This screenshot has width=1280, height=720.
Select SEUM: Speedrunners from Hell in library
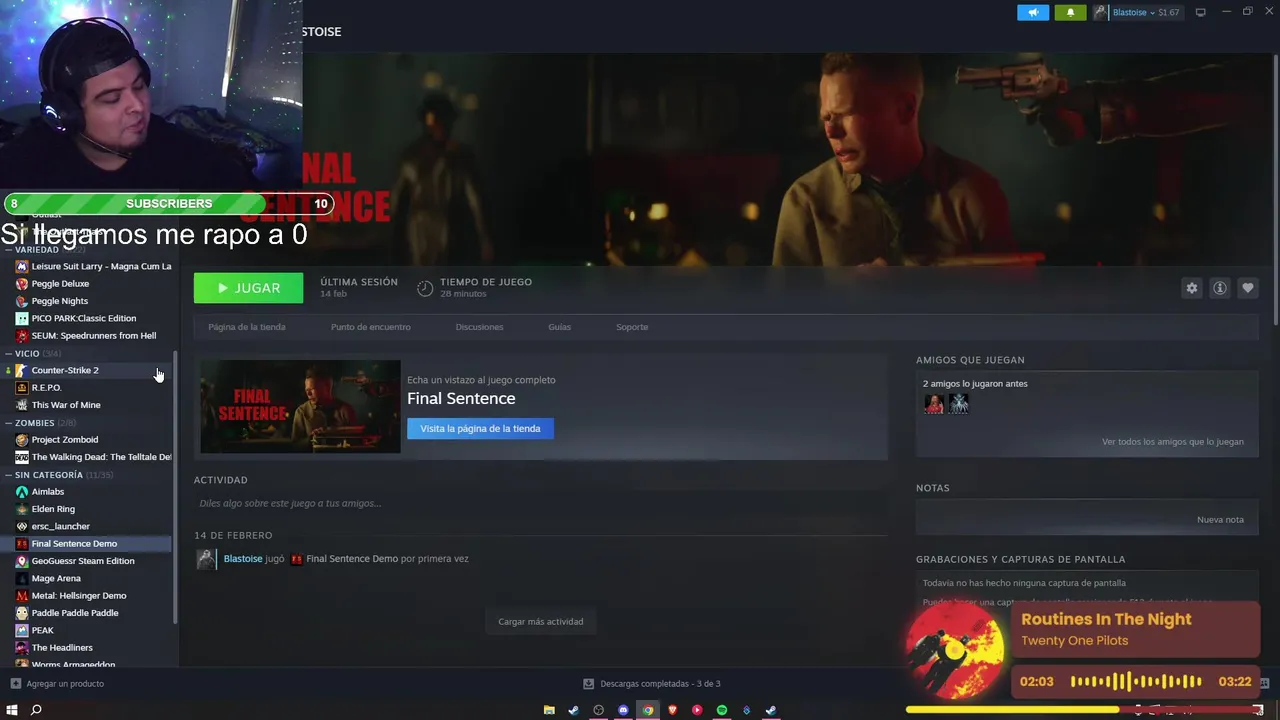point(94,336)
